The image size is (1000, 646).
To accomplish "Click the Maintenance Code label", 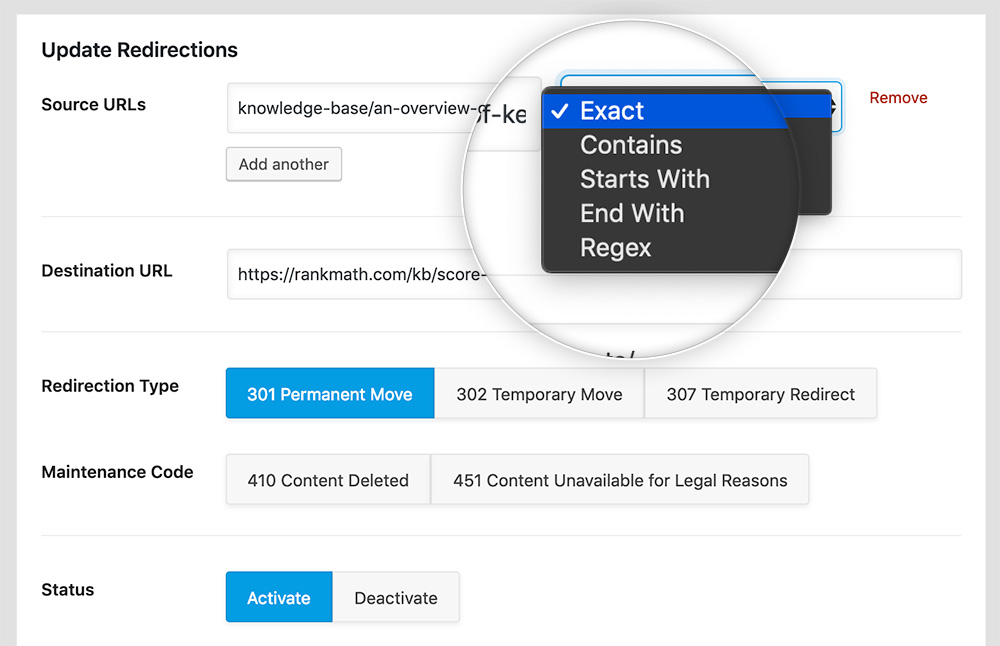I will point(117,472).
